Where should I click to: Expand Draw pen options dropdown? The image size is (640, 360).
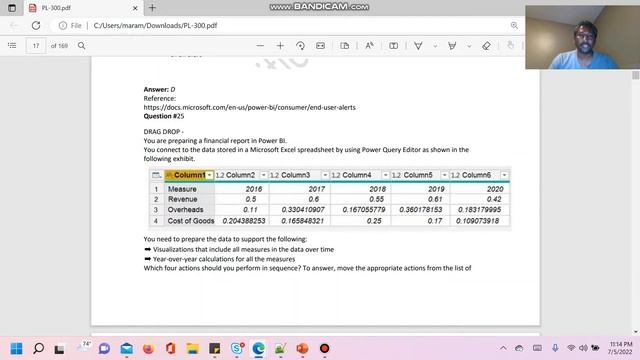point(435,46)
